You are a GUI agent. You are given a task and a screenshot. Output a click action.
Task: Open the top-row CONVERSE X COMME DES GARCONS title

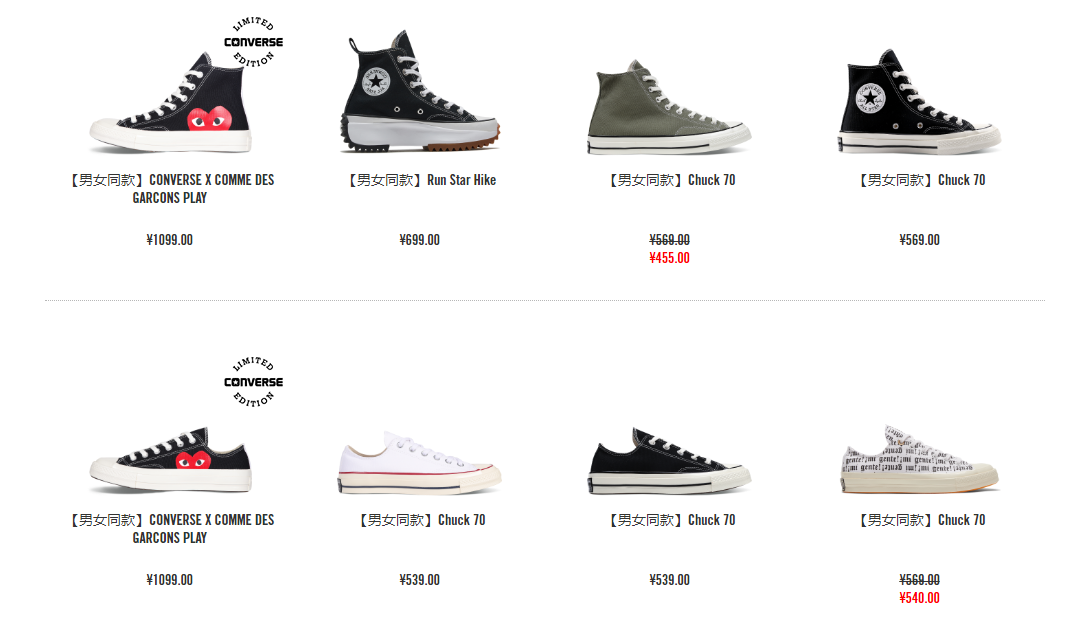(x=170, y=189)
